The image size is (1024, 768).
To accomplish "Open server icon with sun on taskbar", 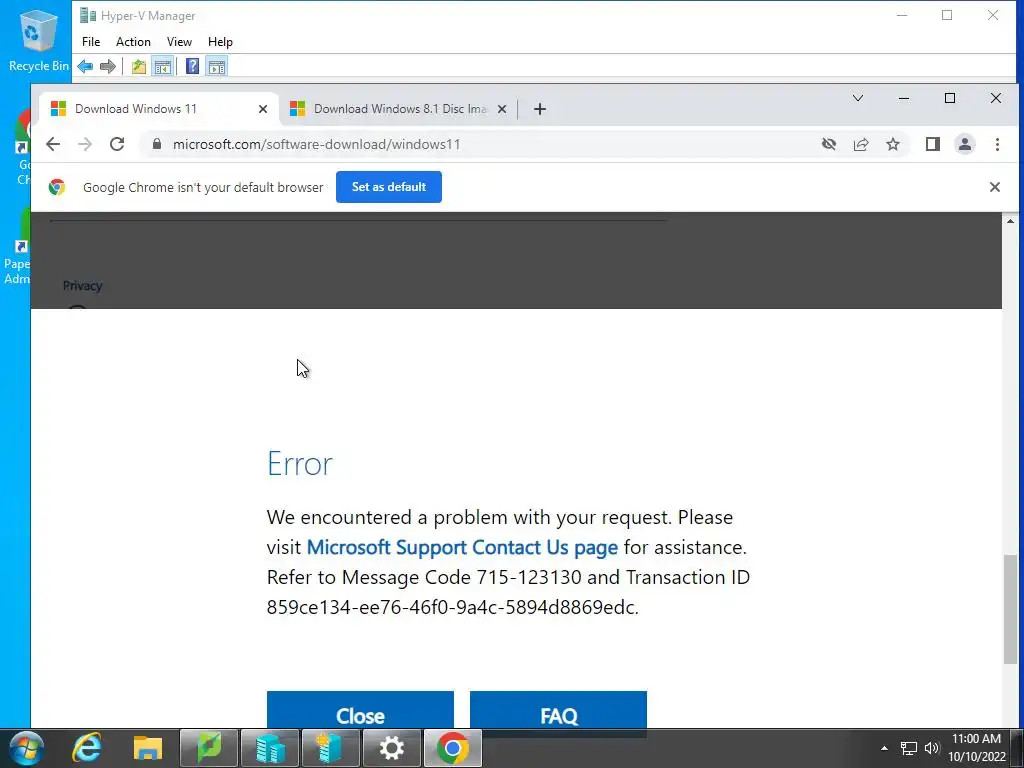I will click(x=330, y=748).
